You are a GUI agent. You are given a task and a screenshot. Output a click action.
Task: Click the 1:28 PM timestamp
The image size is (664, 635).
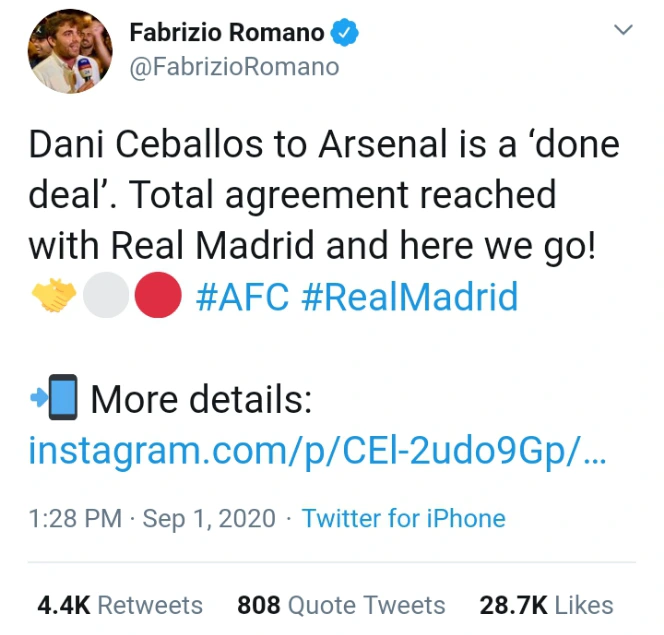coord(75,519)
